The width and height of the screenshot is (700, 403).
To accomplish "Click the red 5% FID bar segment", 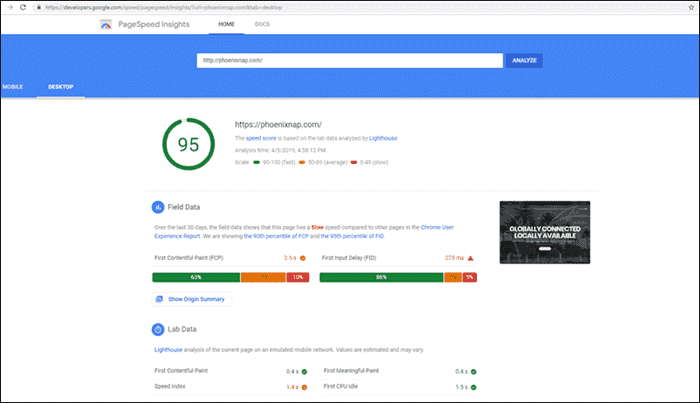I will [x=470, y=277].
